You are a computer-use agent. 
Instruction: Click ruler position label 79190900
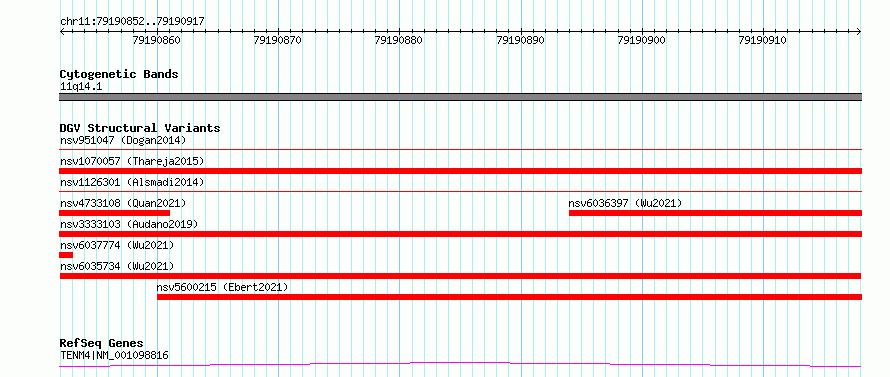pyautogui.click(x=642, y=40)
